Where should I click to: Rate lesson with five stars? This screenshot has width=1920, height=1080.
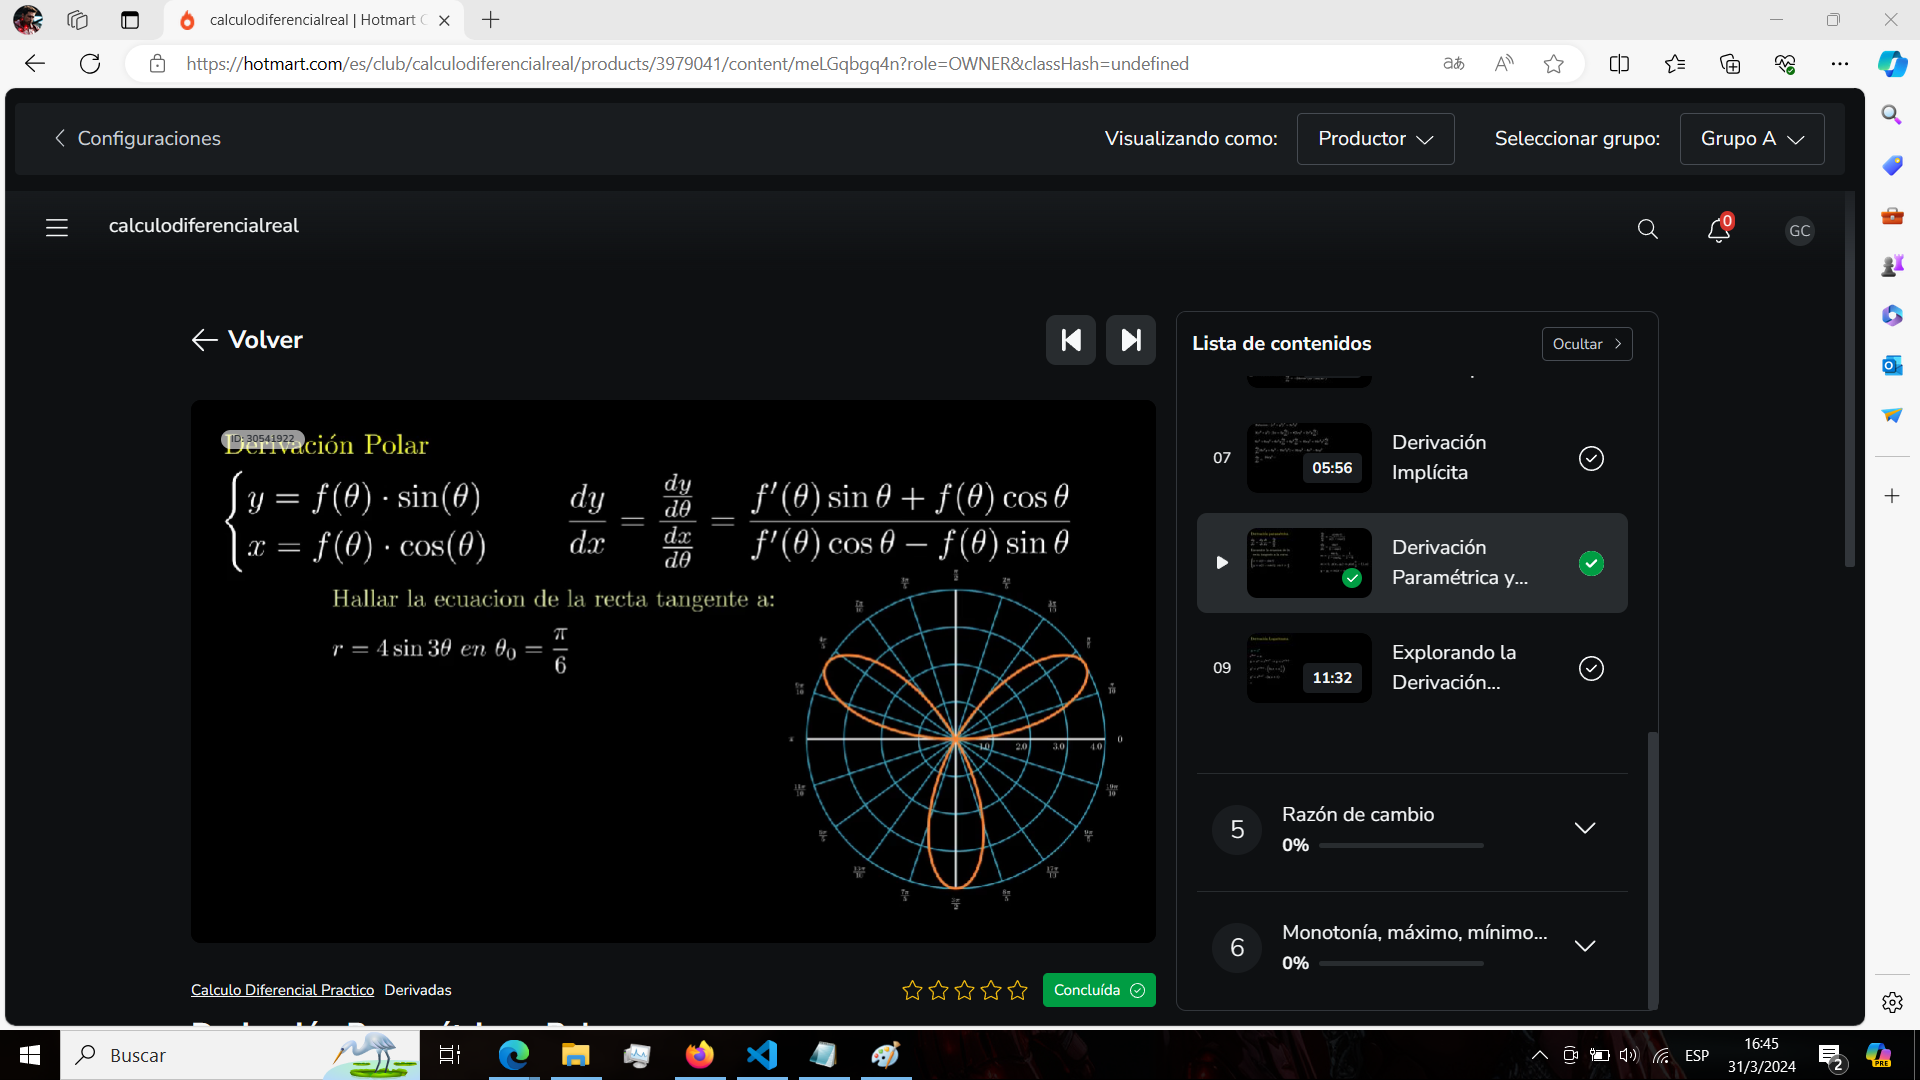(1018, 990)
